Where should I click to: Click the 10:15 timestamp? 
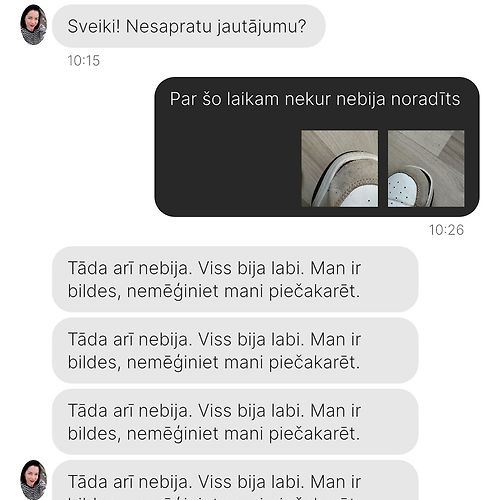(84, 61)
